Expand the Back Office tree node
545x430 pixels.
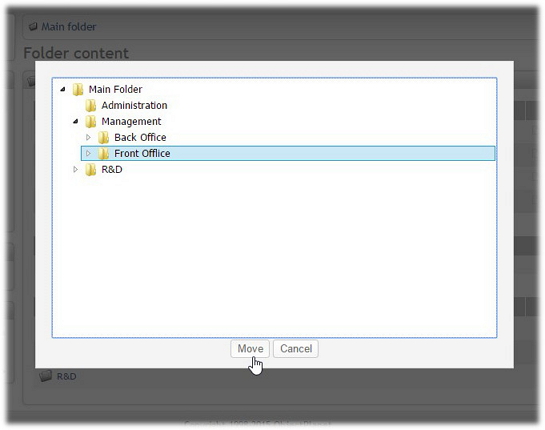click(88, 137)
